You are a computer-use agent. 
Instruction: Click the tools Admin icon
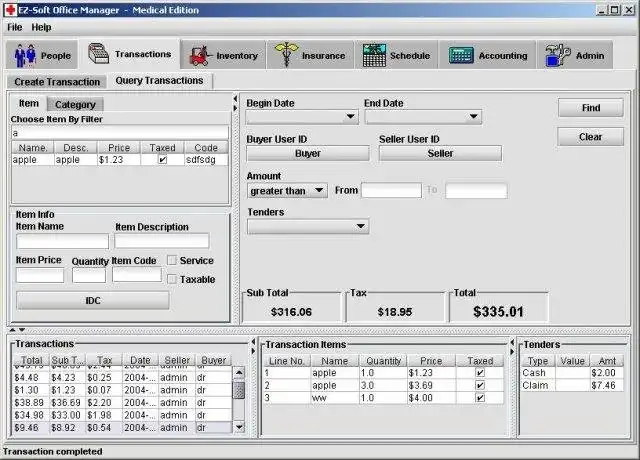coord(558,55)
